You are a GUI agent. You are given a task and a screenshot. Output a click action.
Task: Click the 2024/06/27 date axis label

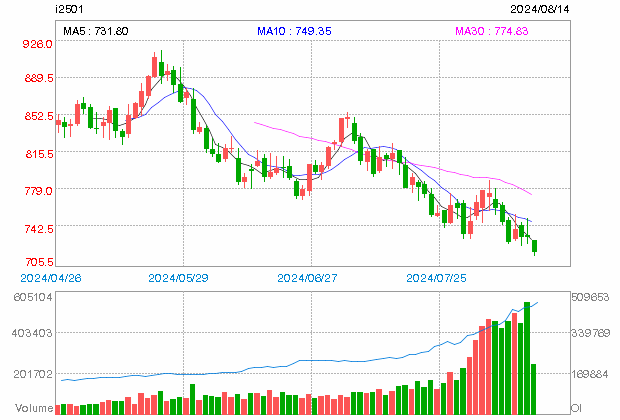point(307,278)
